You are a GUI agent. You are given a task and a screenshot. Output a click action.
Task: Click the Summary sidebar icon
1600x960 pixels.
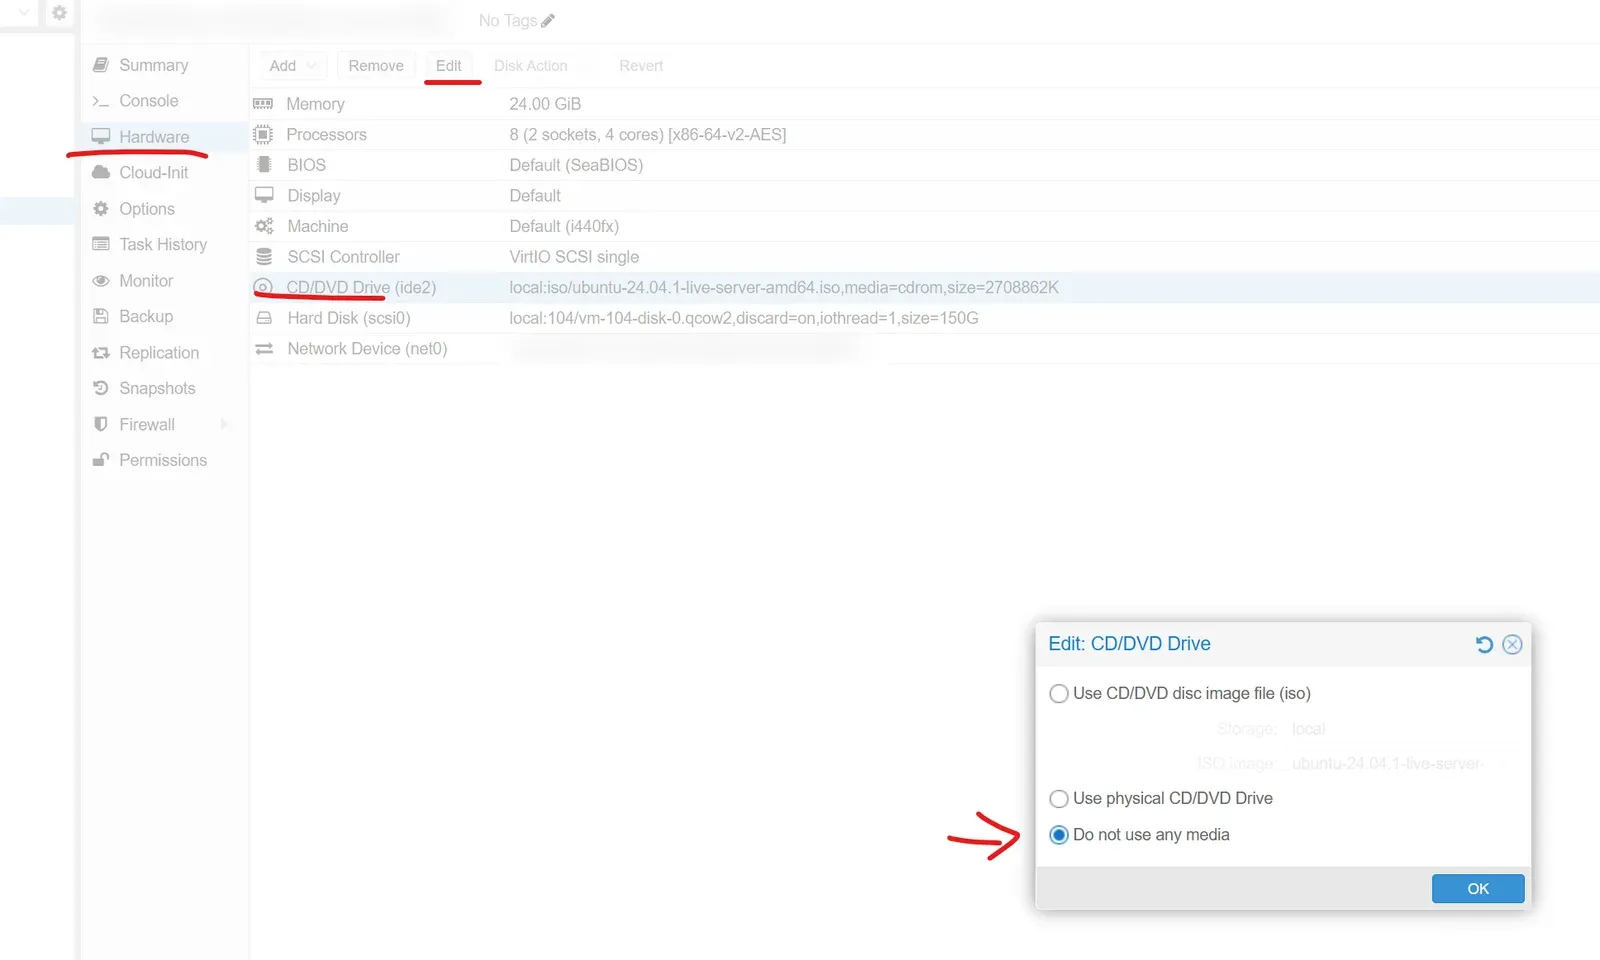coord(100,65)
